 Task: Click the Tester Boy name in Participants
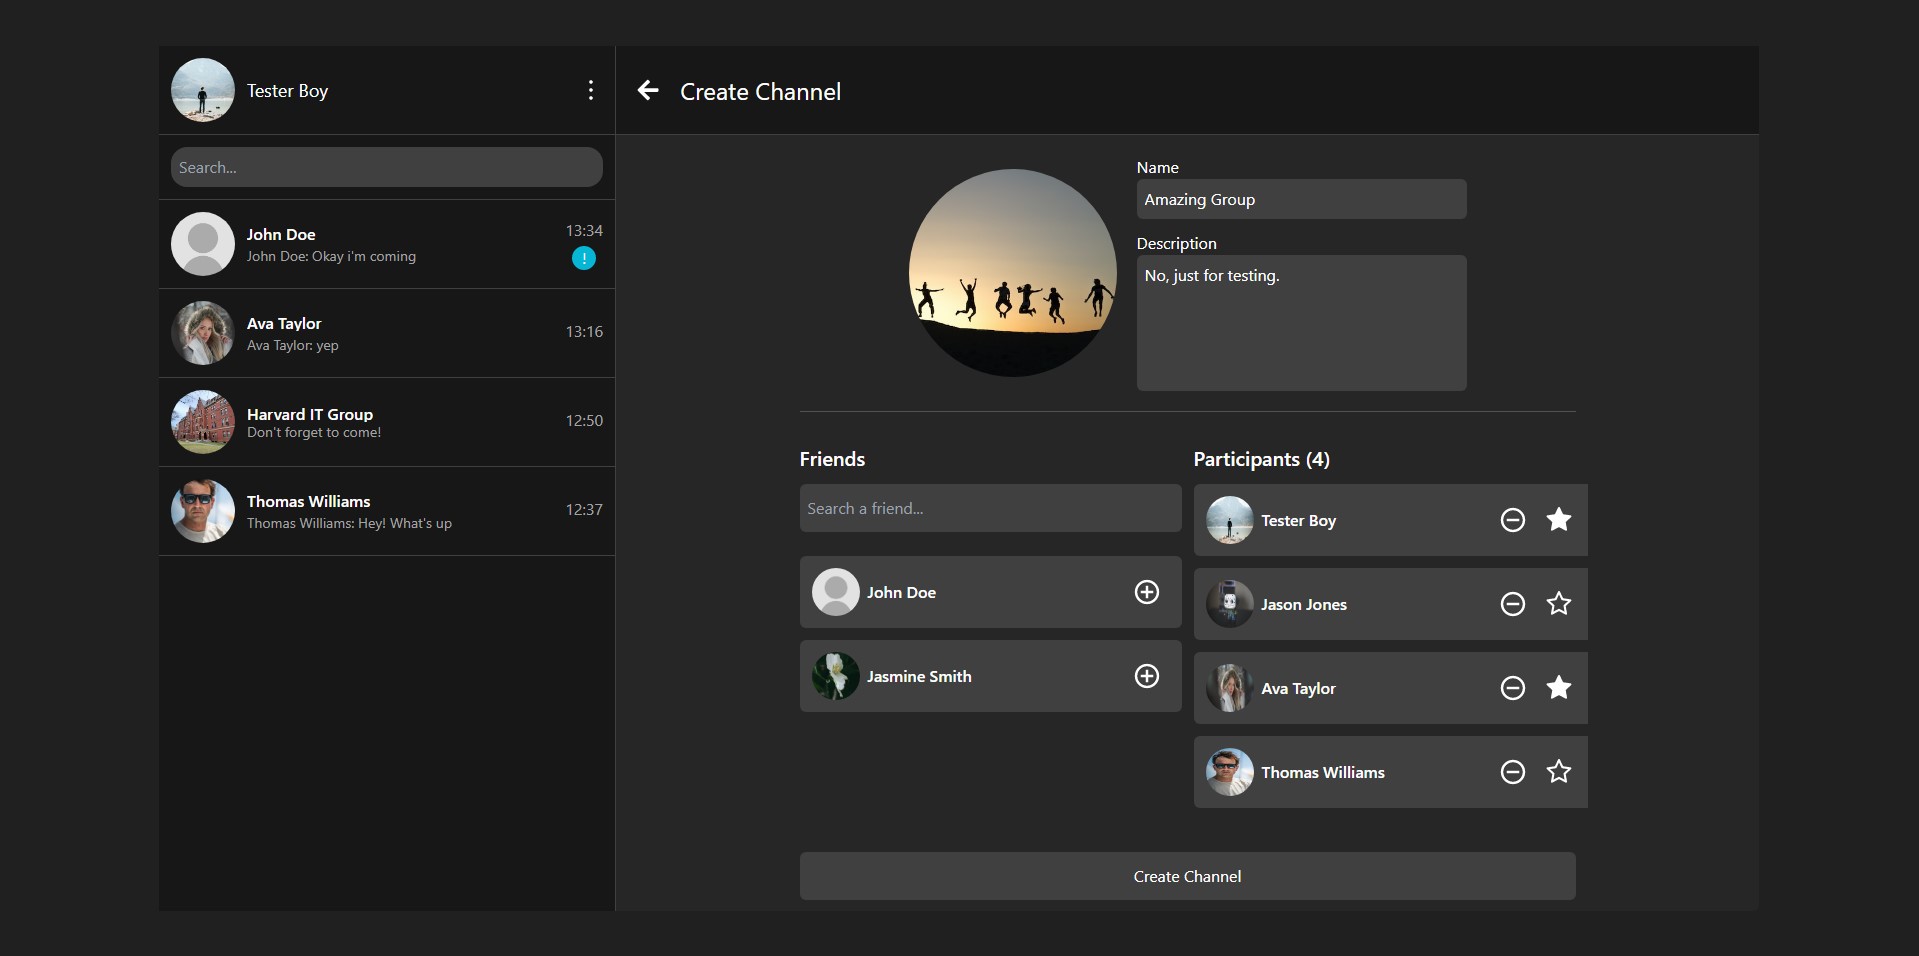click(1298, 521)
